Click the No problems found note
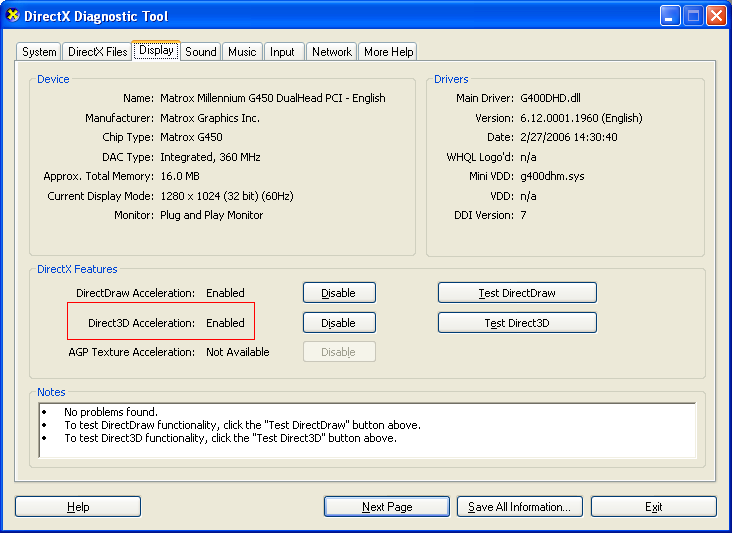 [111, 412]
